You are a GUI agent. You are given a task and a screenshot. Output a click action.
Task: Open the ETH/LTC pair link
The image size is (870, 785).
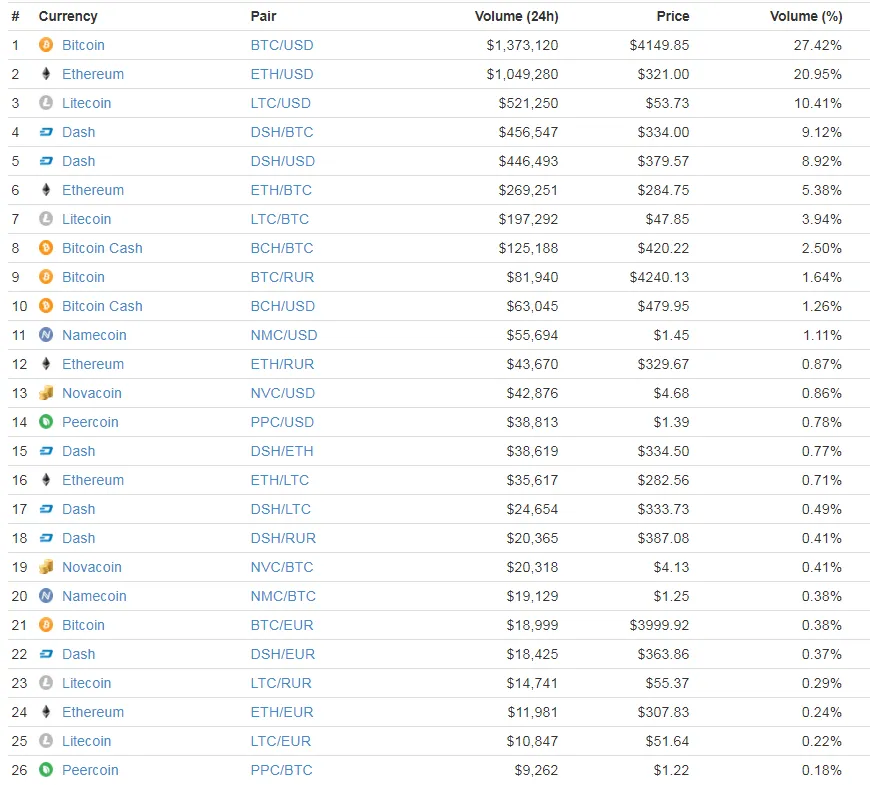pos(280,480)
